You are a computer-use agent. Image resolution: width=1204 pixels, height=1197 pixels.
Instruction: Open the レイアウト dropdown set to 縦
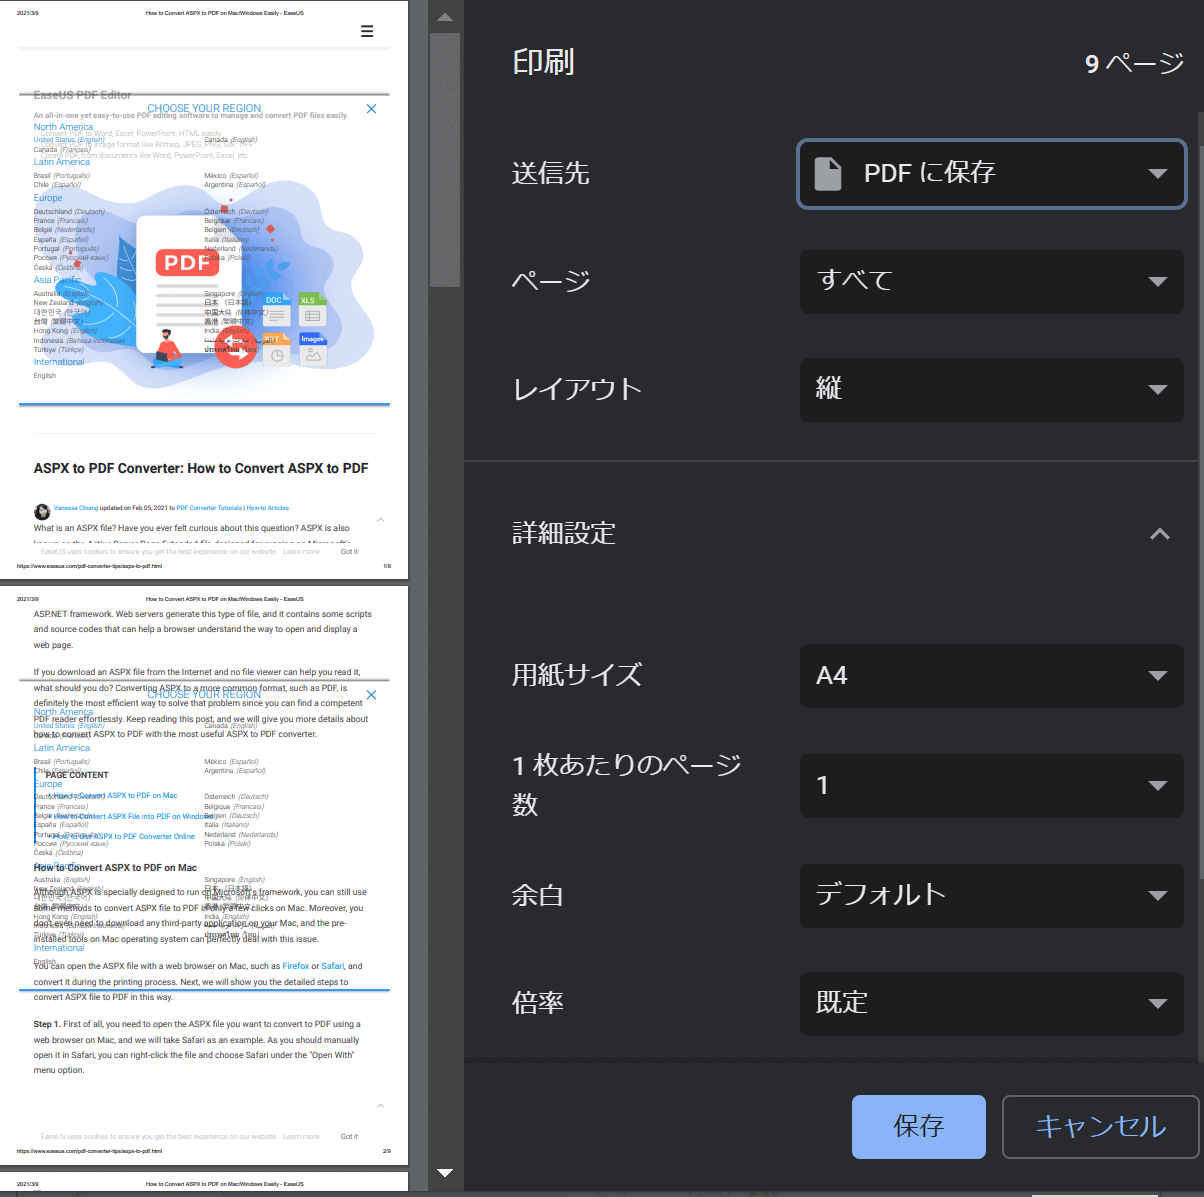coord(991,389)
